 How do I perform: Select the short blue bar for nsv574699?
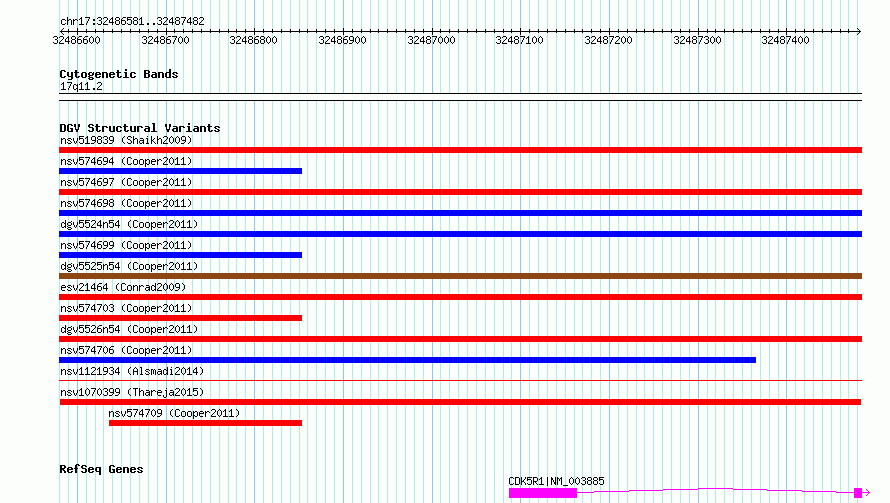[180, 255]
